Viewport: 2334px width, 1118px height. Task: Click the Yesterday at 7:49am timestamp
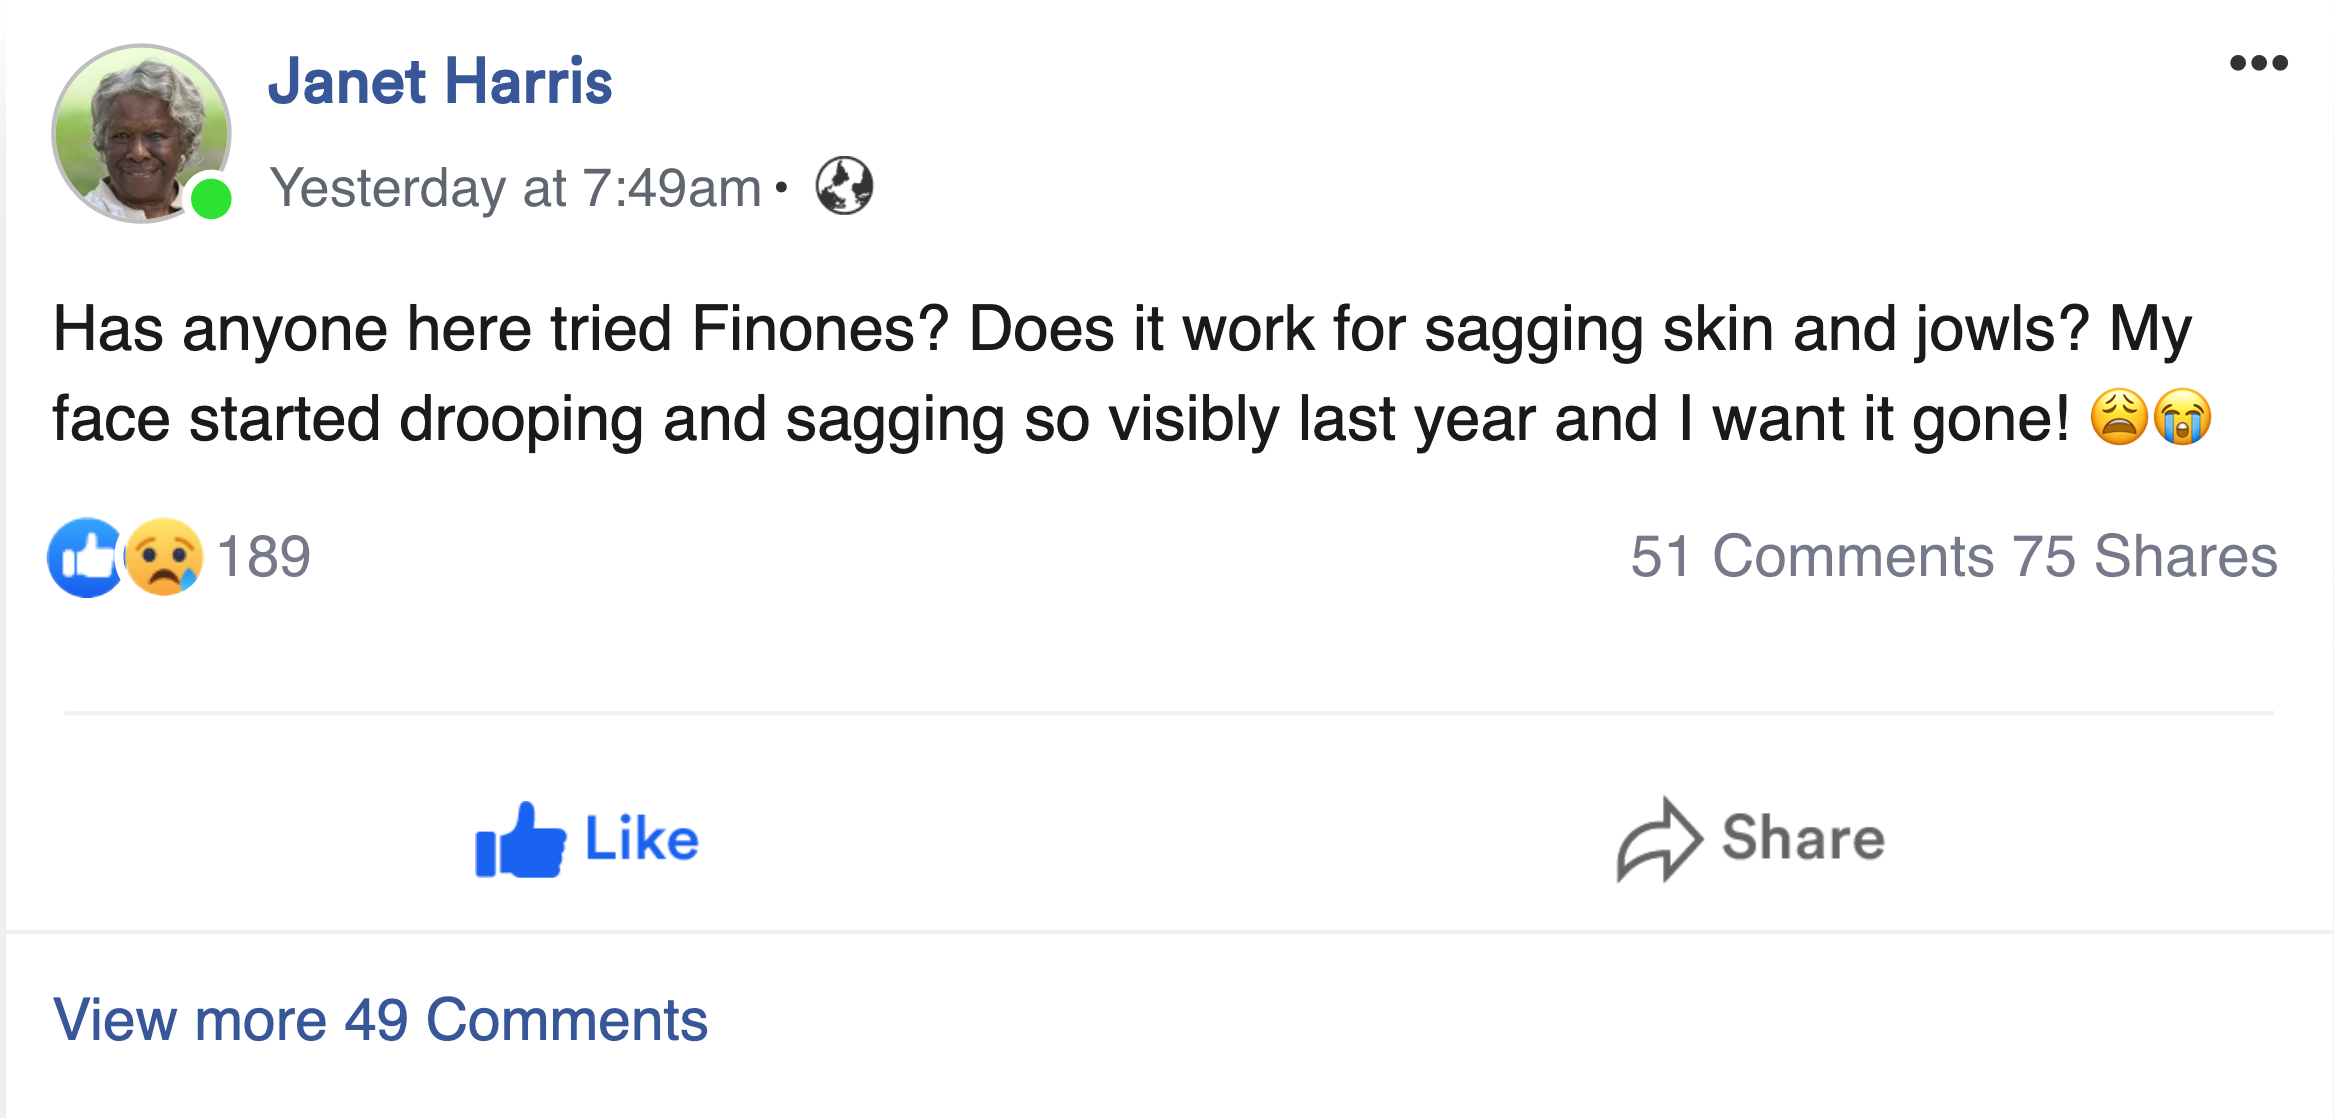tap(516, 188)
